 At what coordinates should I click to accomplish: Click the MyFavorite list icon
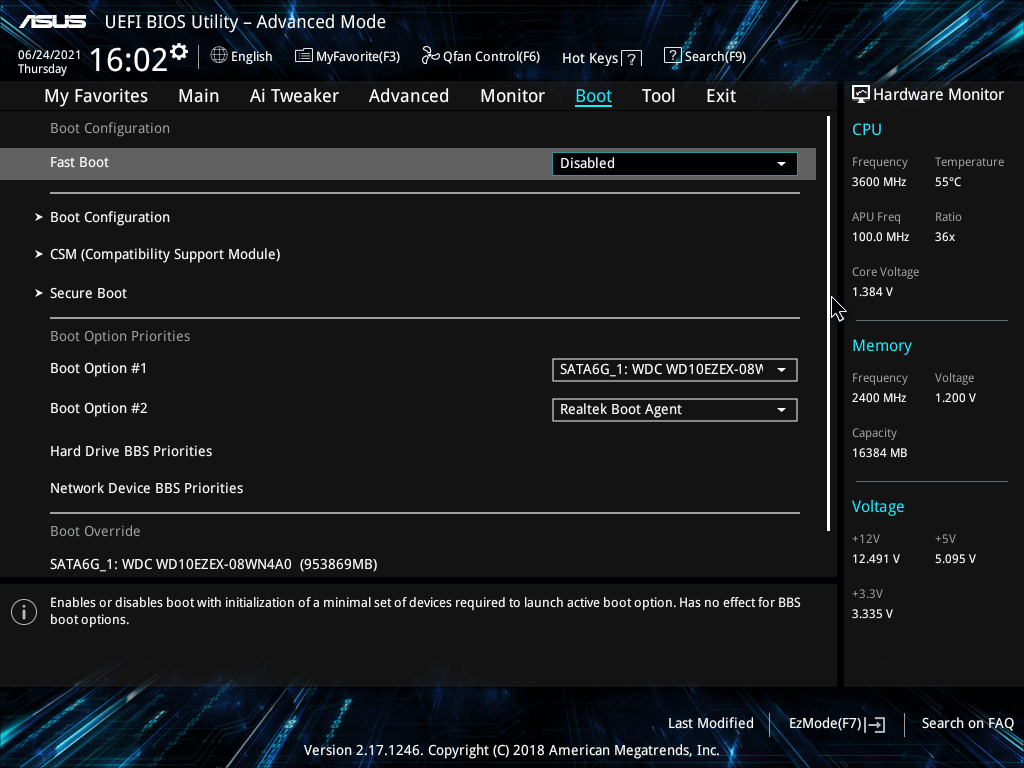pos(304,56)
